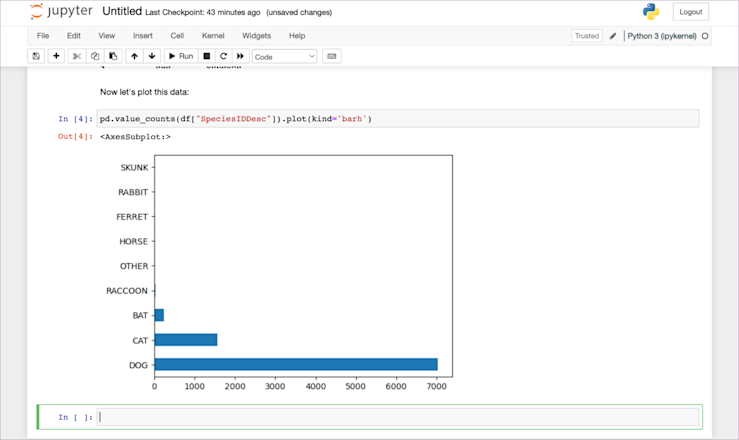Open the View menu
This screenshot has height=440, width=739.
pyautogui.click(x=107, y=36)
